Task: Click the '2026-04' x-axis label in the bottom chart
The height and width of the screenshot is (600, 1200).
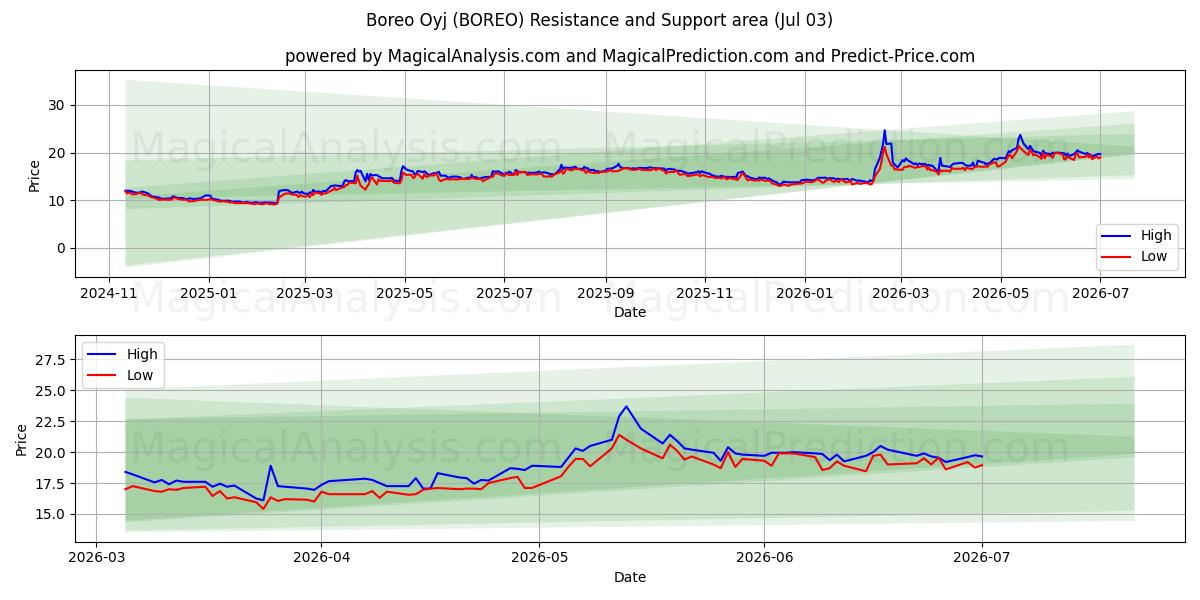Action: coord(321,559)
